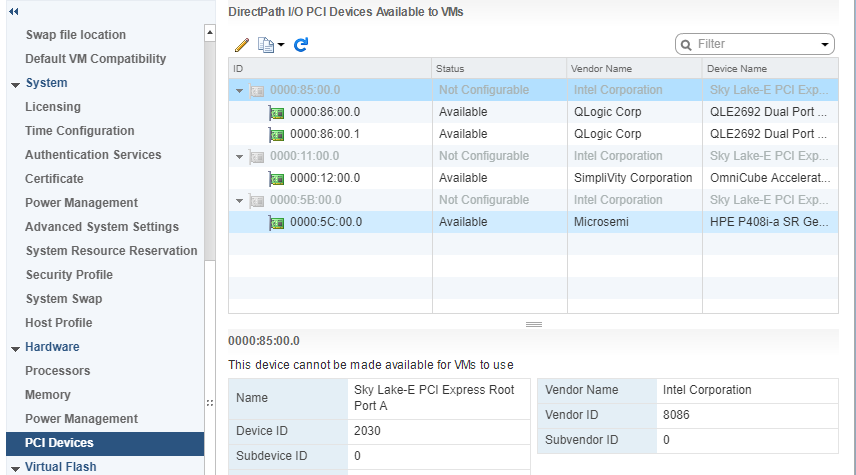Open the copy icon dropdown arrow
856x475 pixels.
tap(281, 45)
